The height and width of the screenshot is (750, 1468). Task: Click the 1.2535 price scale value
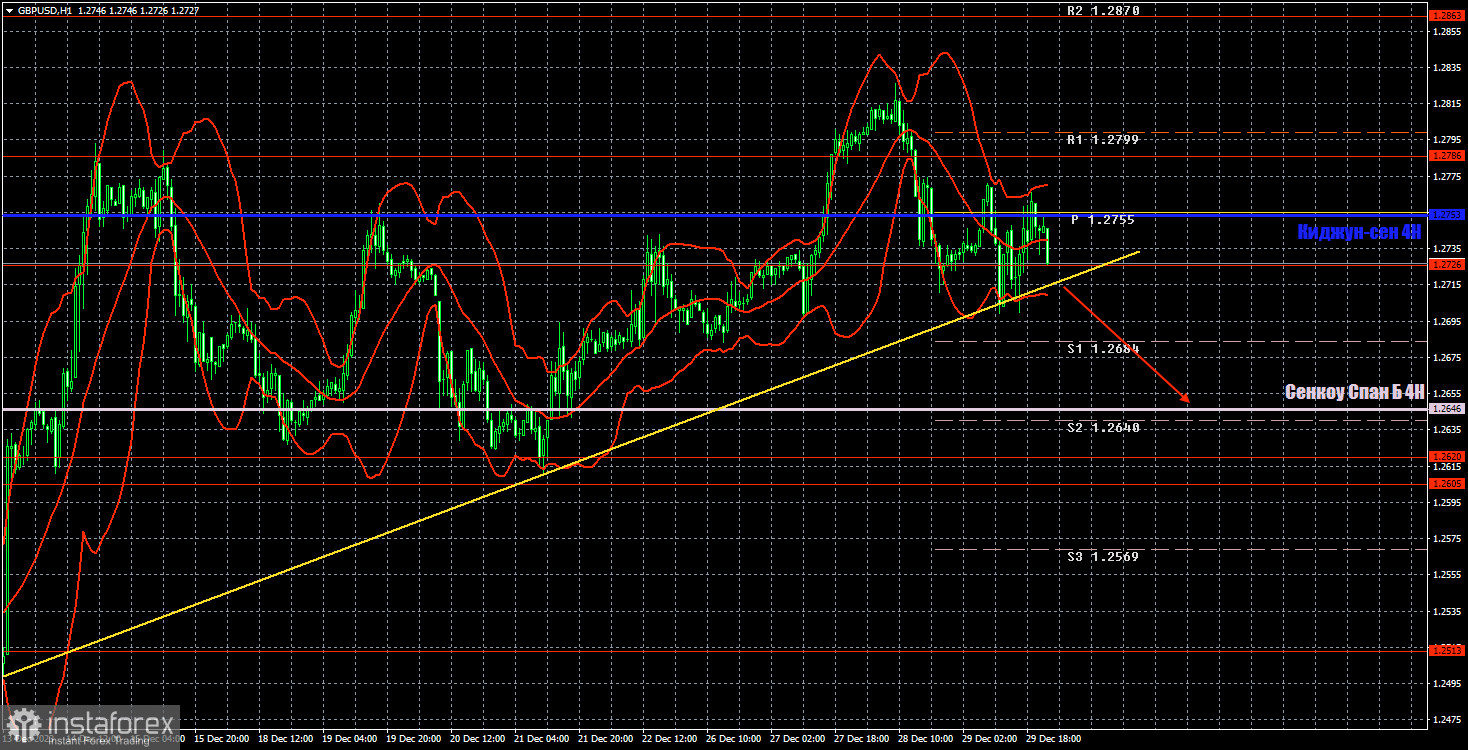[x=1448, y=611]
